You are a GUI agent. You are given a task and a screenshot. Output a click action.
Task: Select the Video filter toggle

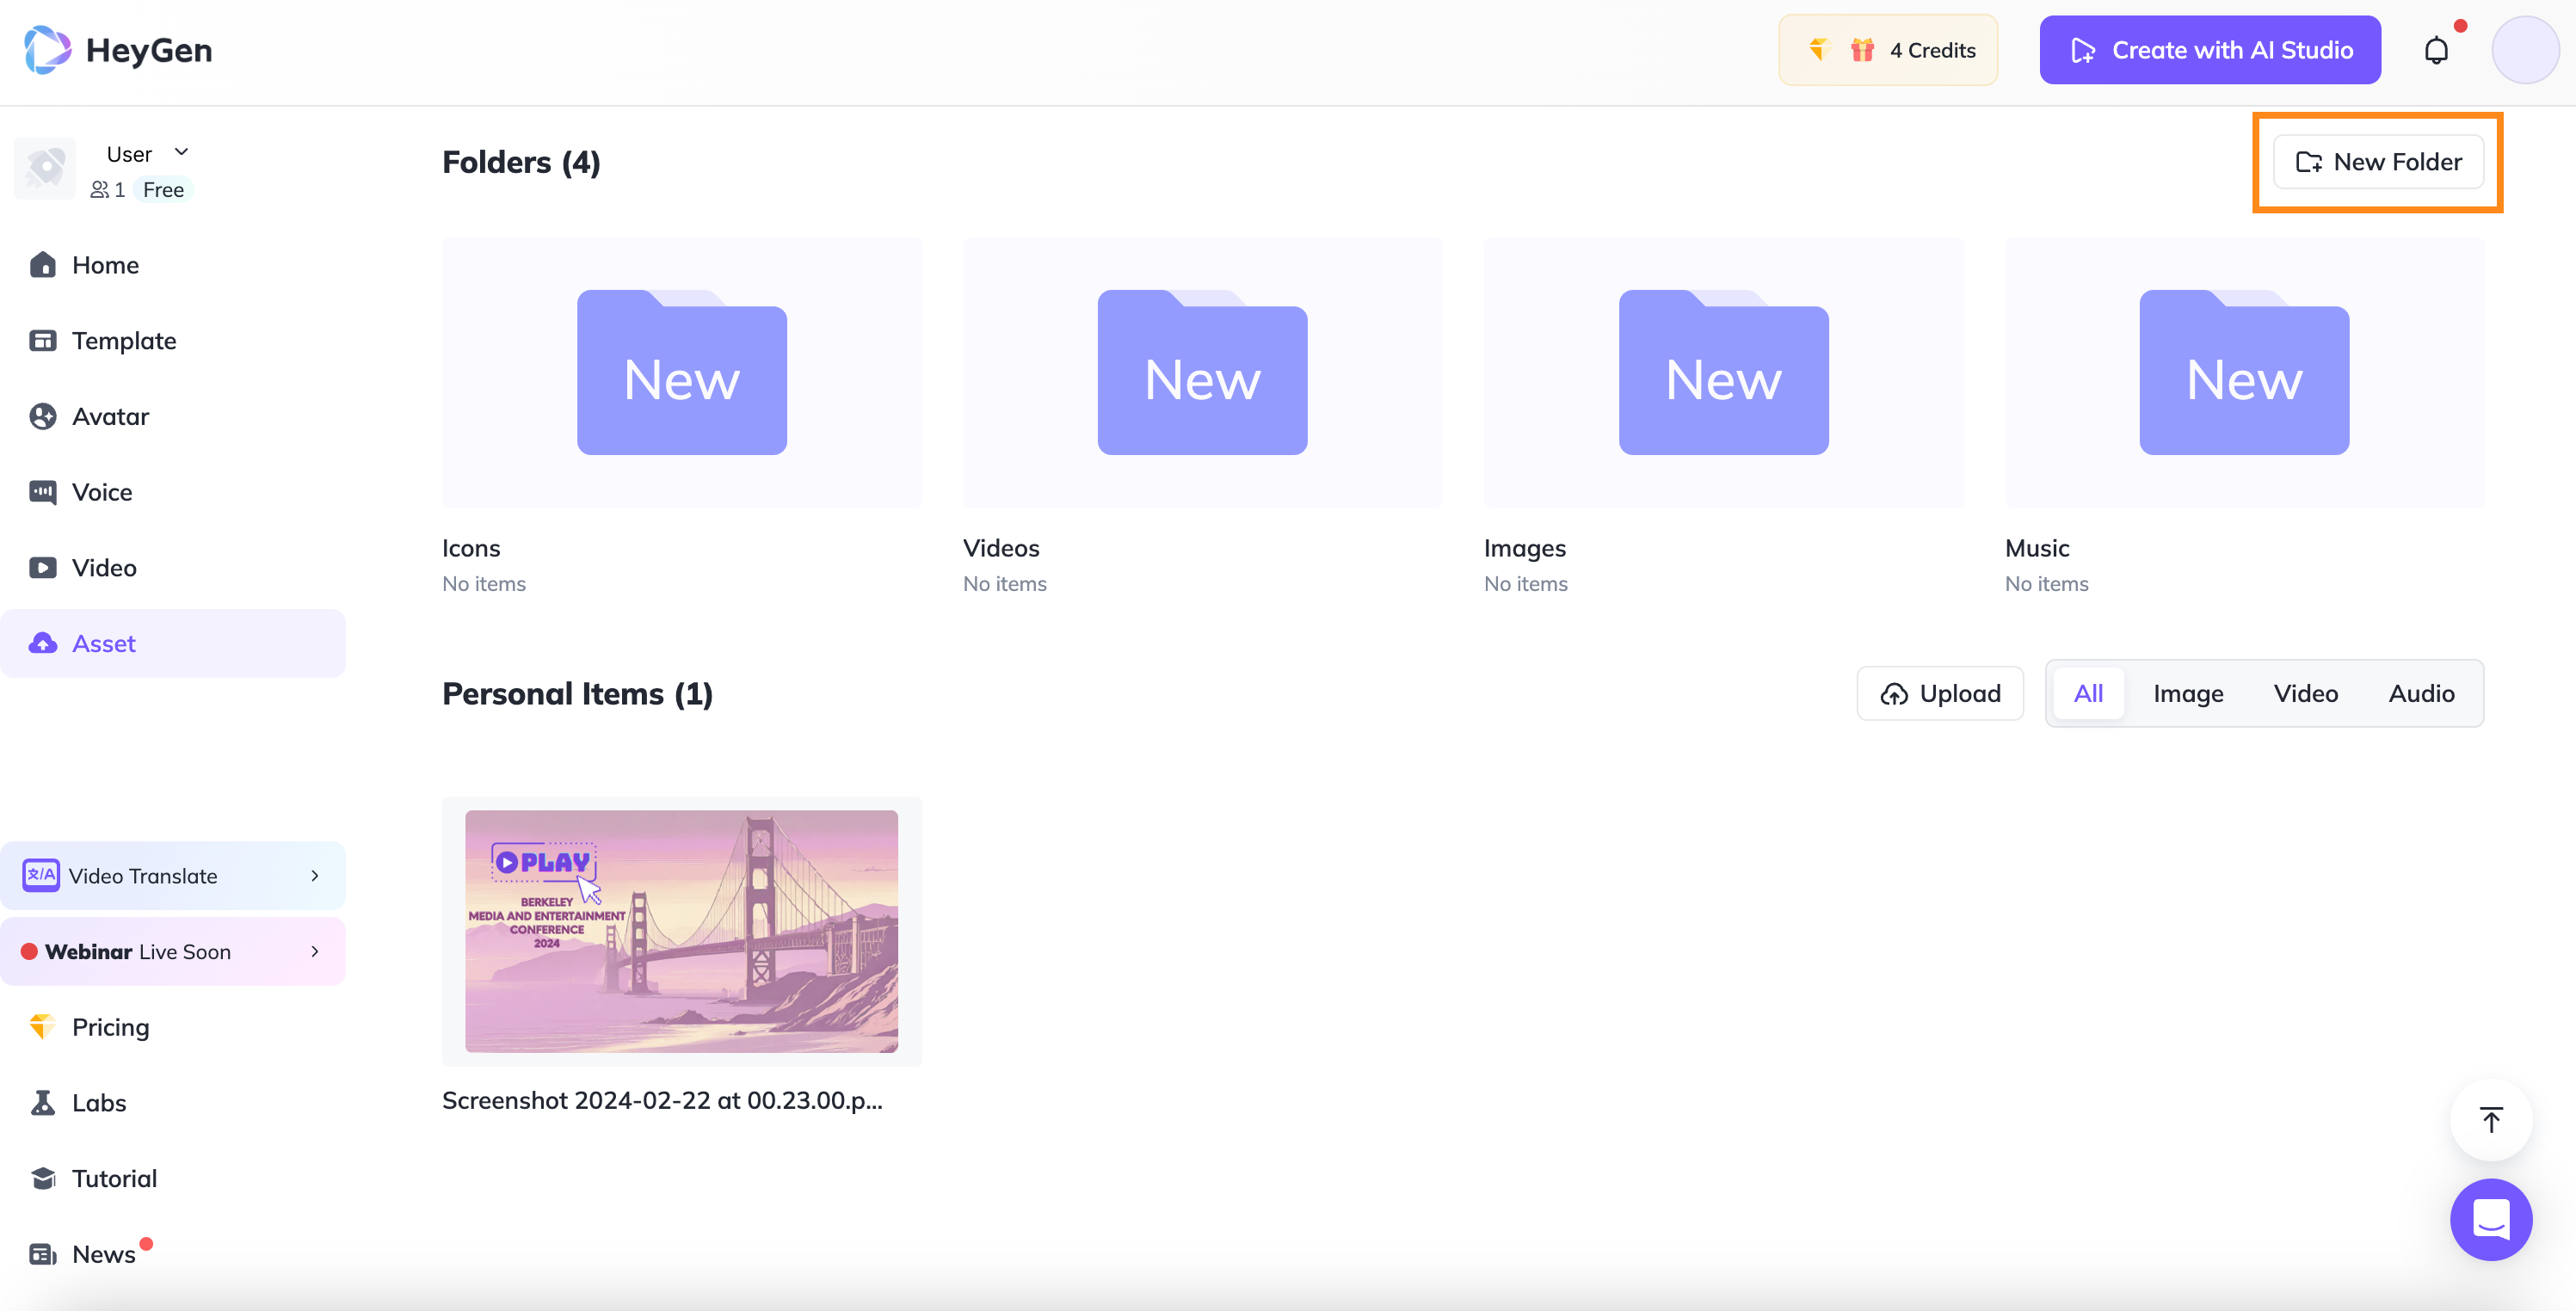pos(2305,692)
